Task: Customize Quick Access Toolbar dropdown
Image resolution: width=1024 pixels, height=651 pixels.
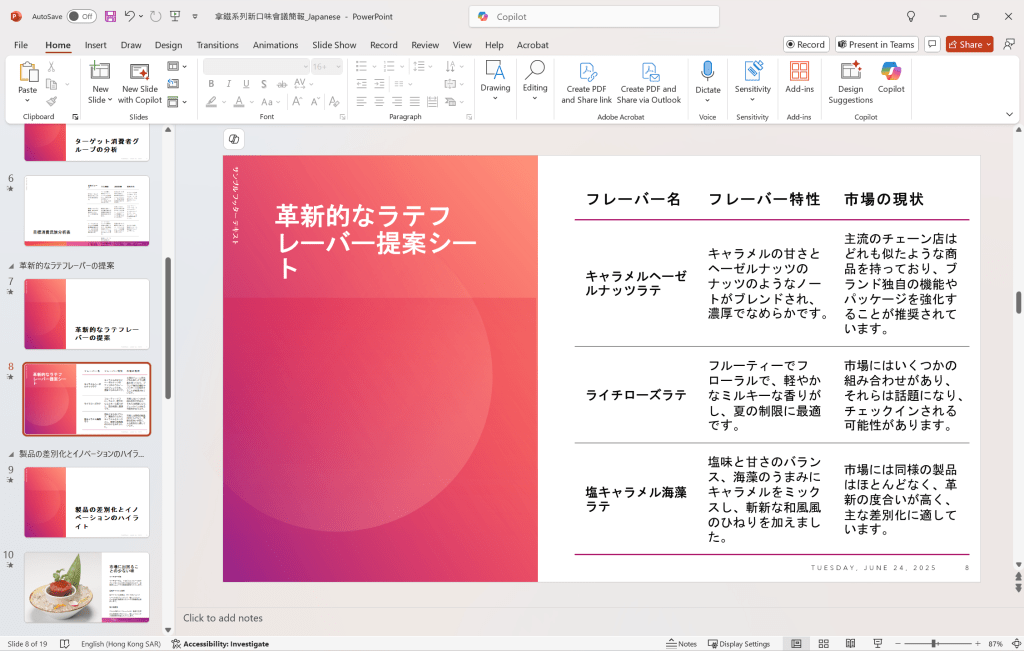Action: [195, 17]
